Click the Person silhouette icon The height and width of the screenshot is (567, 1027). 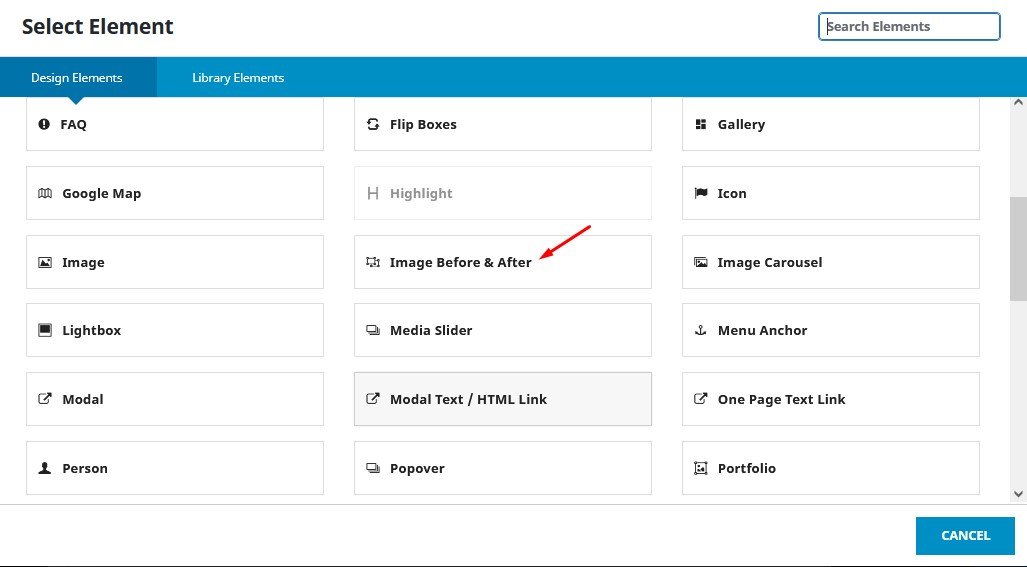click(44, 468)
